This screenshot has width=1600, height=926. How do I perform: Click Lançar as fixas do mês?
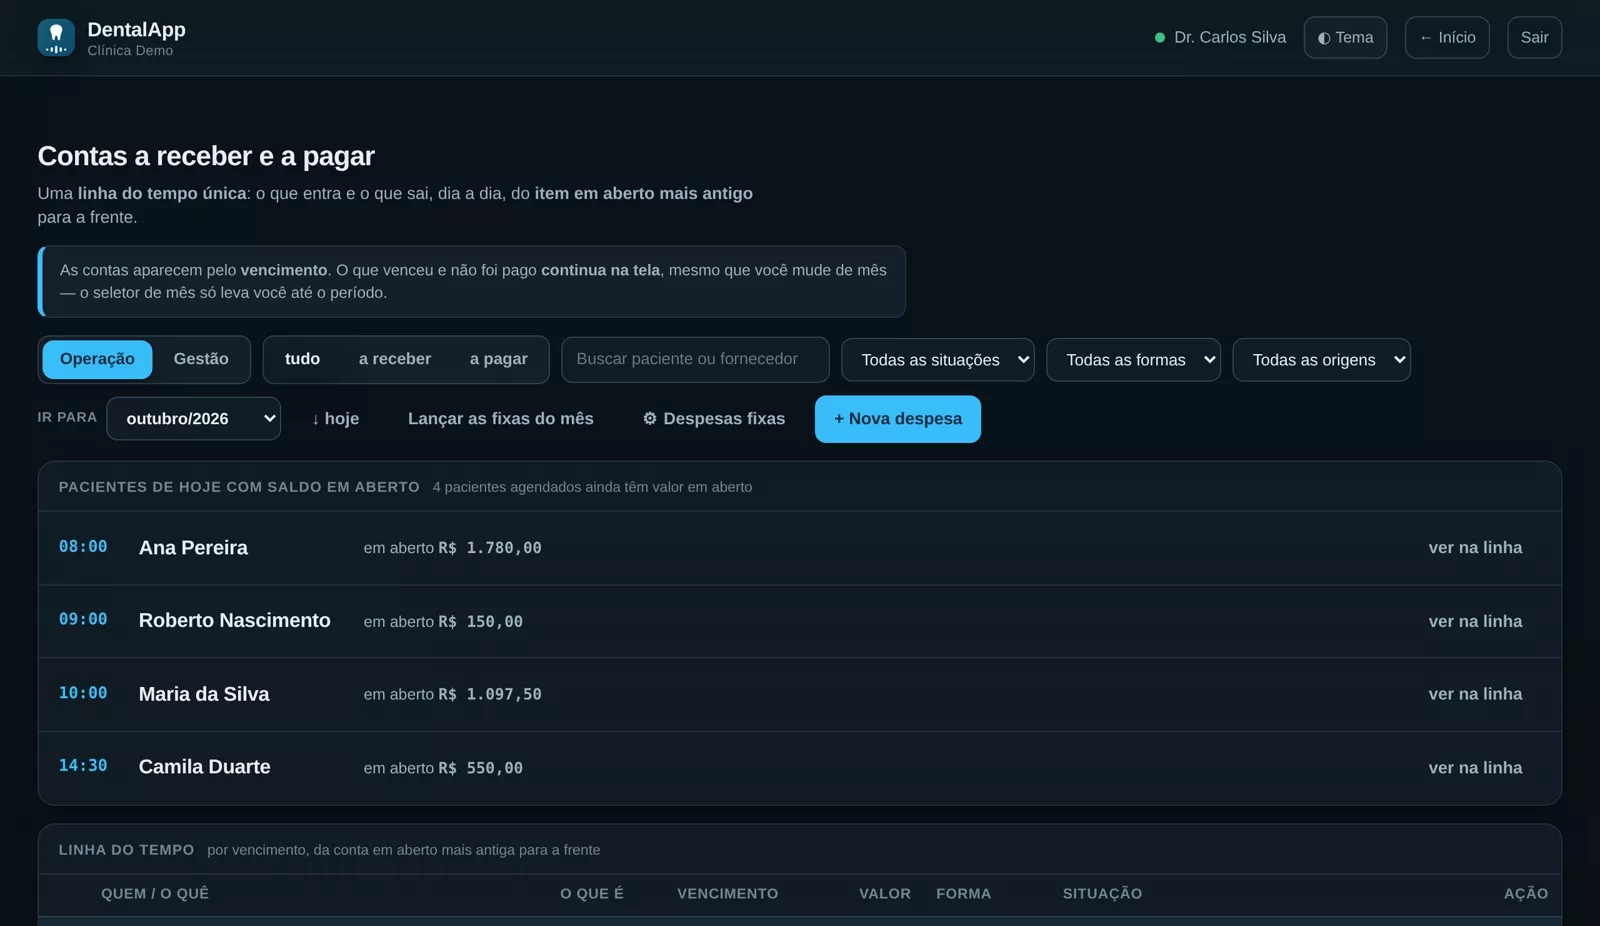point(500,419)
